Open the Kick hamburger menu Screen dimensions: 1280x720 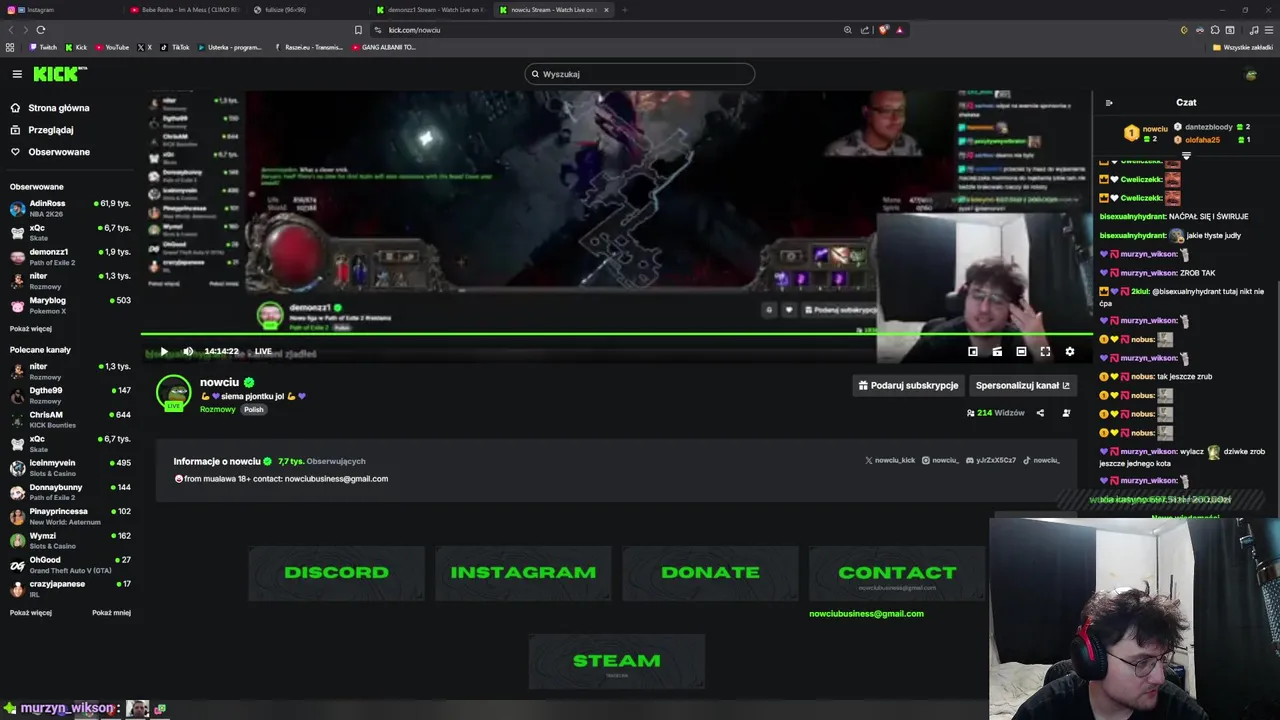pos(17,74)
